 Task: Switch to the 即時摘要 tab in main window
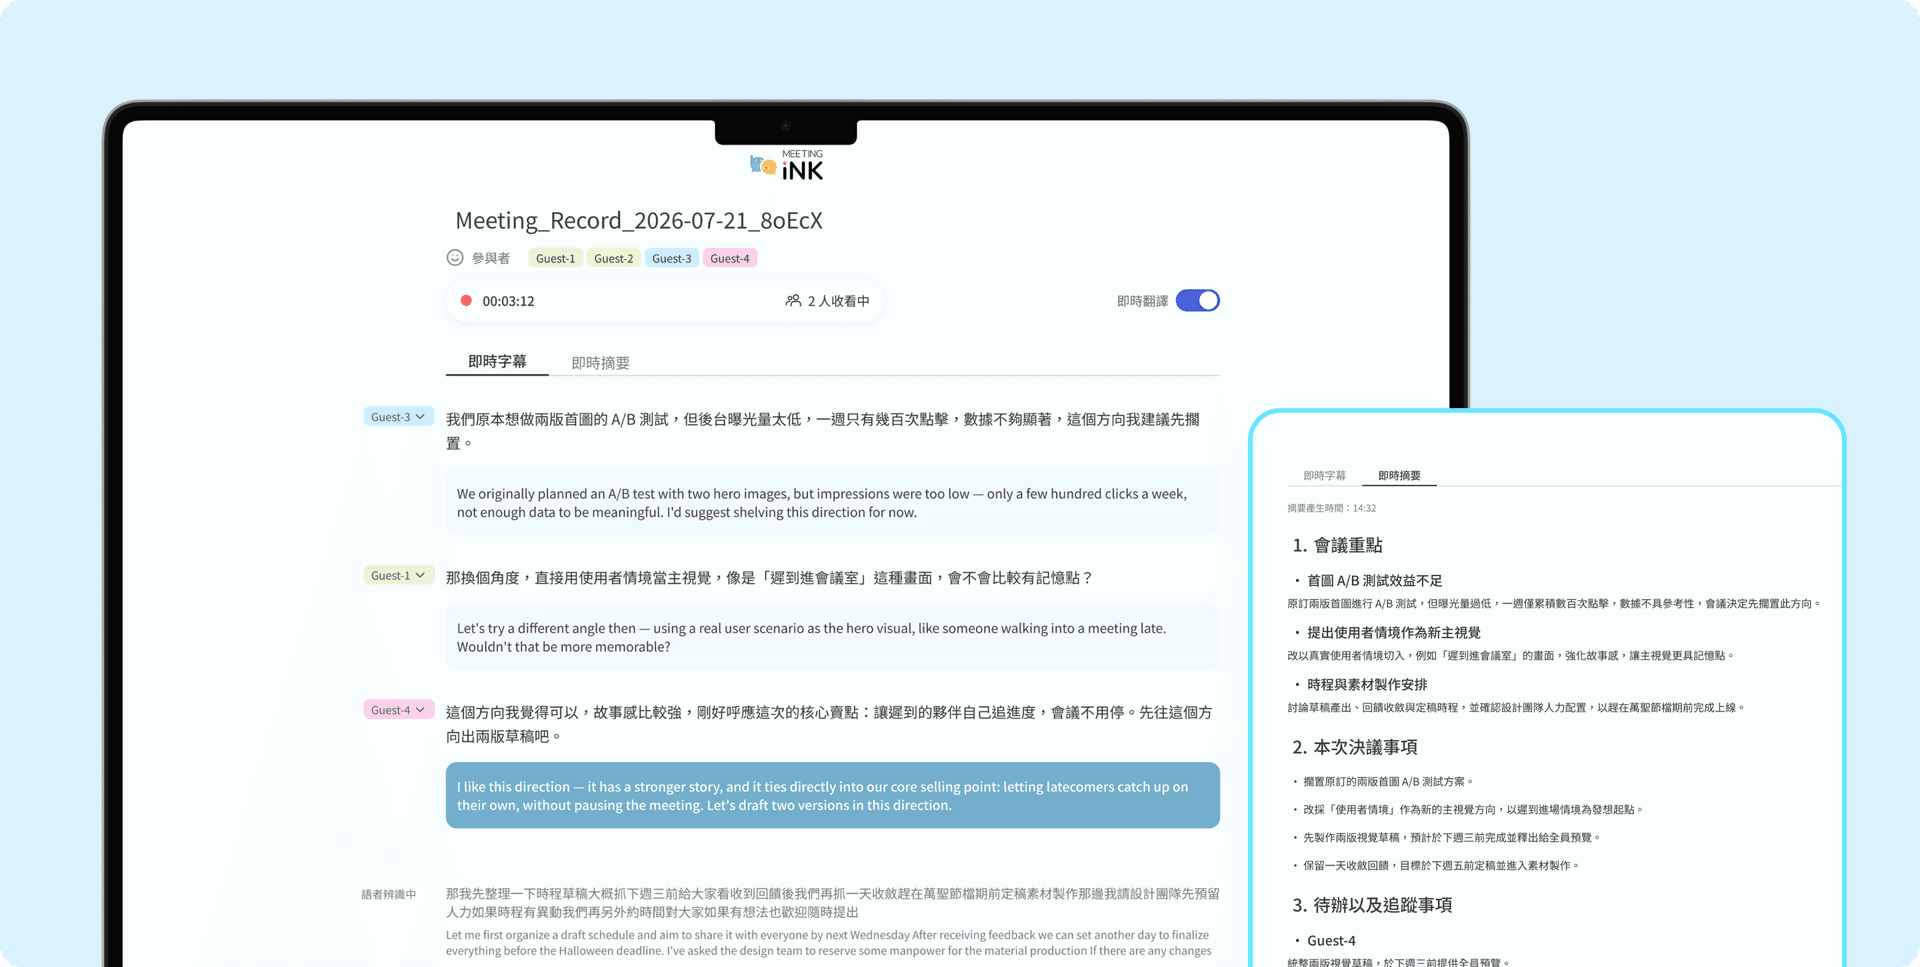tap(600, 363)
